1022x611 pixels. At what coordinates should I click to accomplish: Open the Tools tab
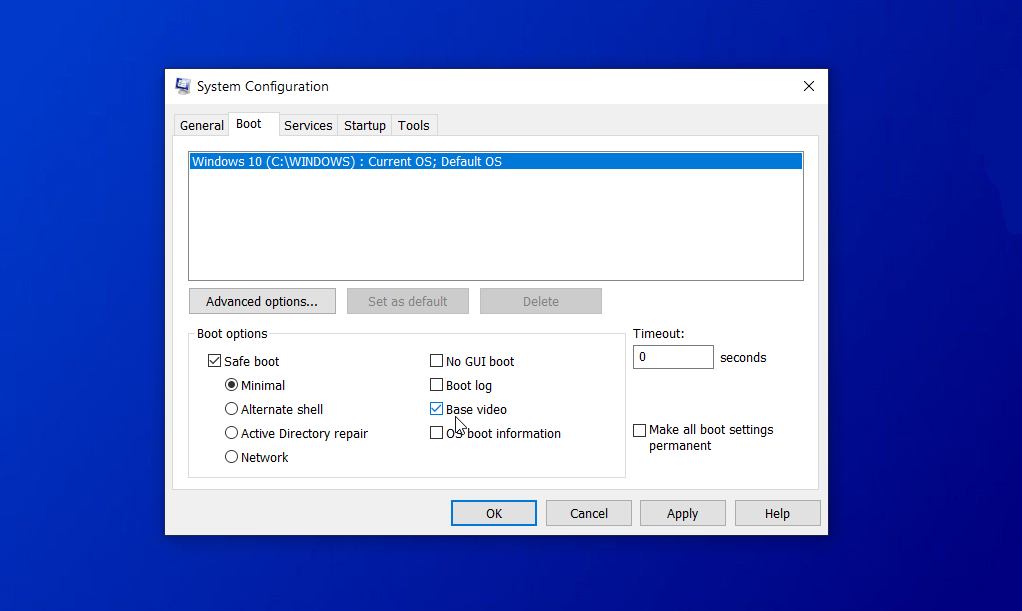coord(414,125)
